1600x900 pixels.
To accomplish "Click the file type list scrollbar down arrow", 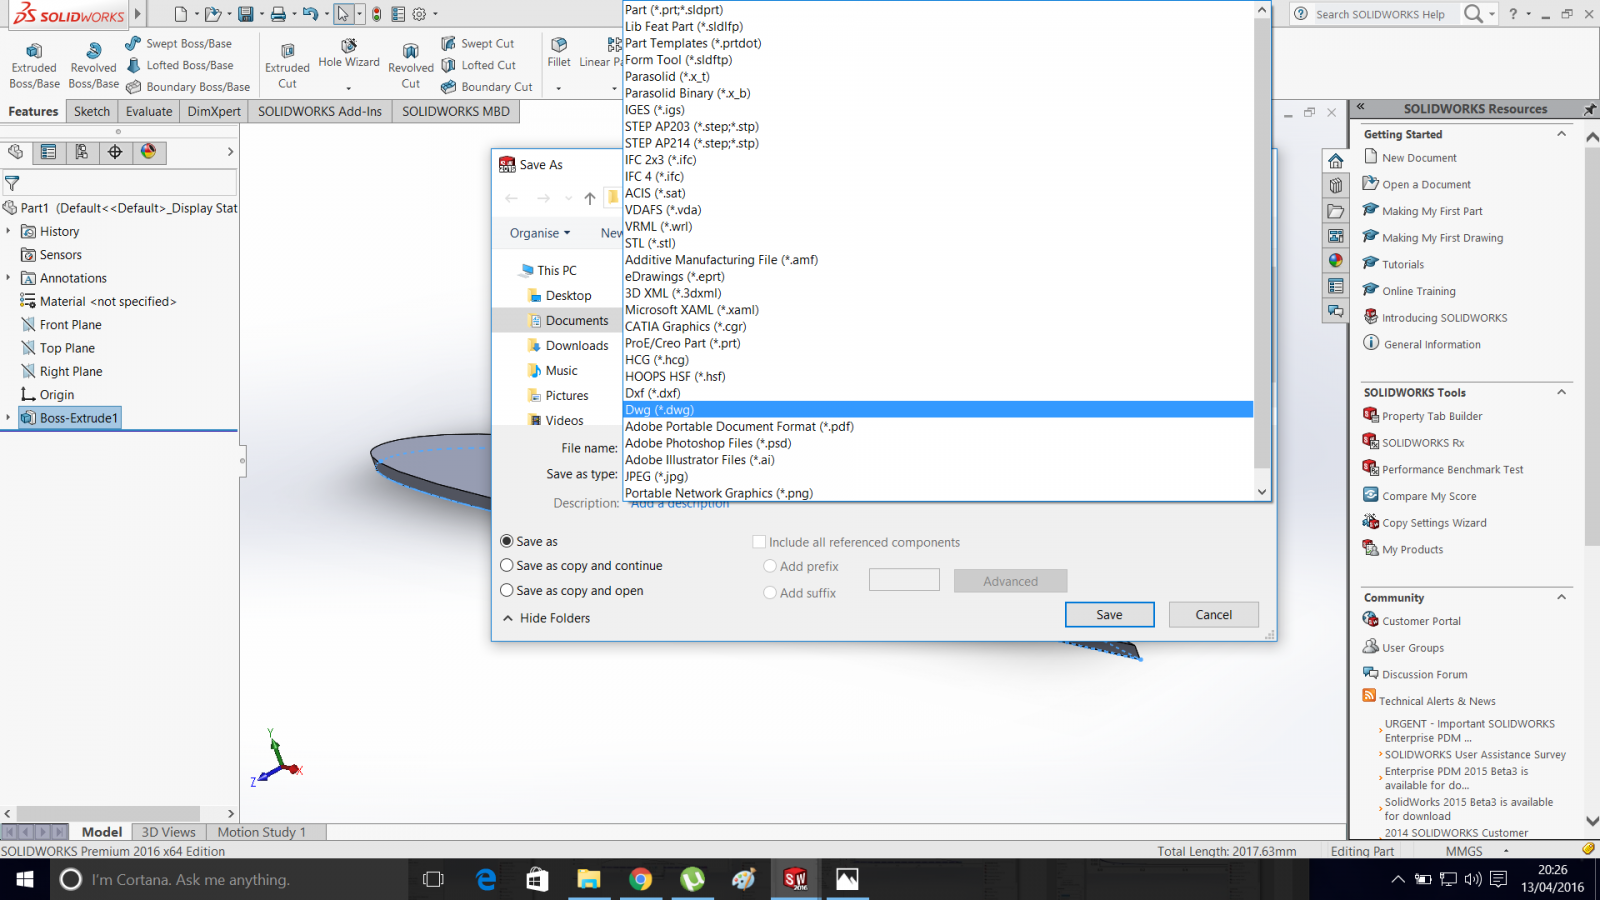I will [x=1262, y=492].
